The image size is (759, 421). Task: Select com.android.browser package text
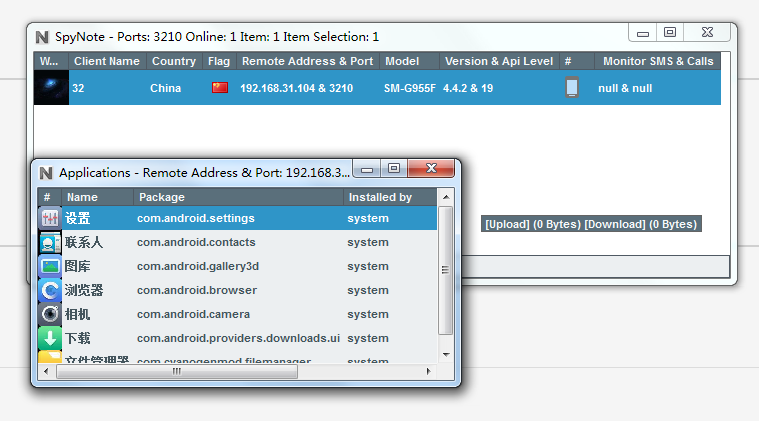click(197, 290)
